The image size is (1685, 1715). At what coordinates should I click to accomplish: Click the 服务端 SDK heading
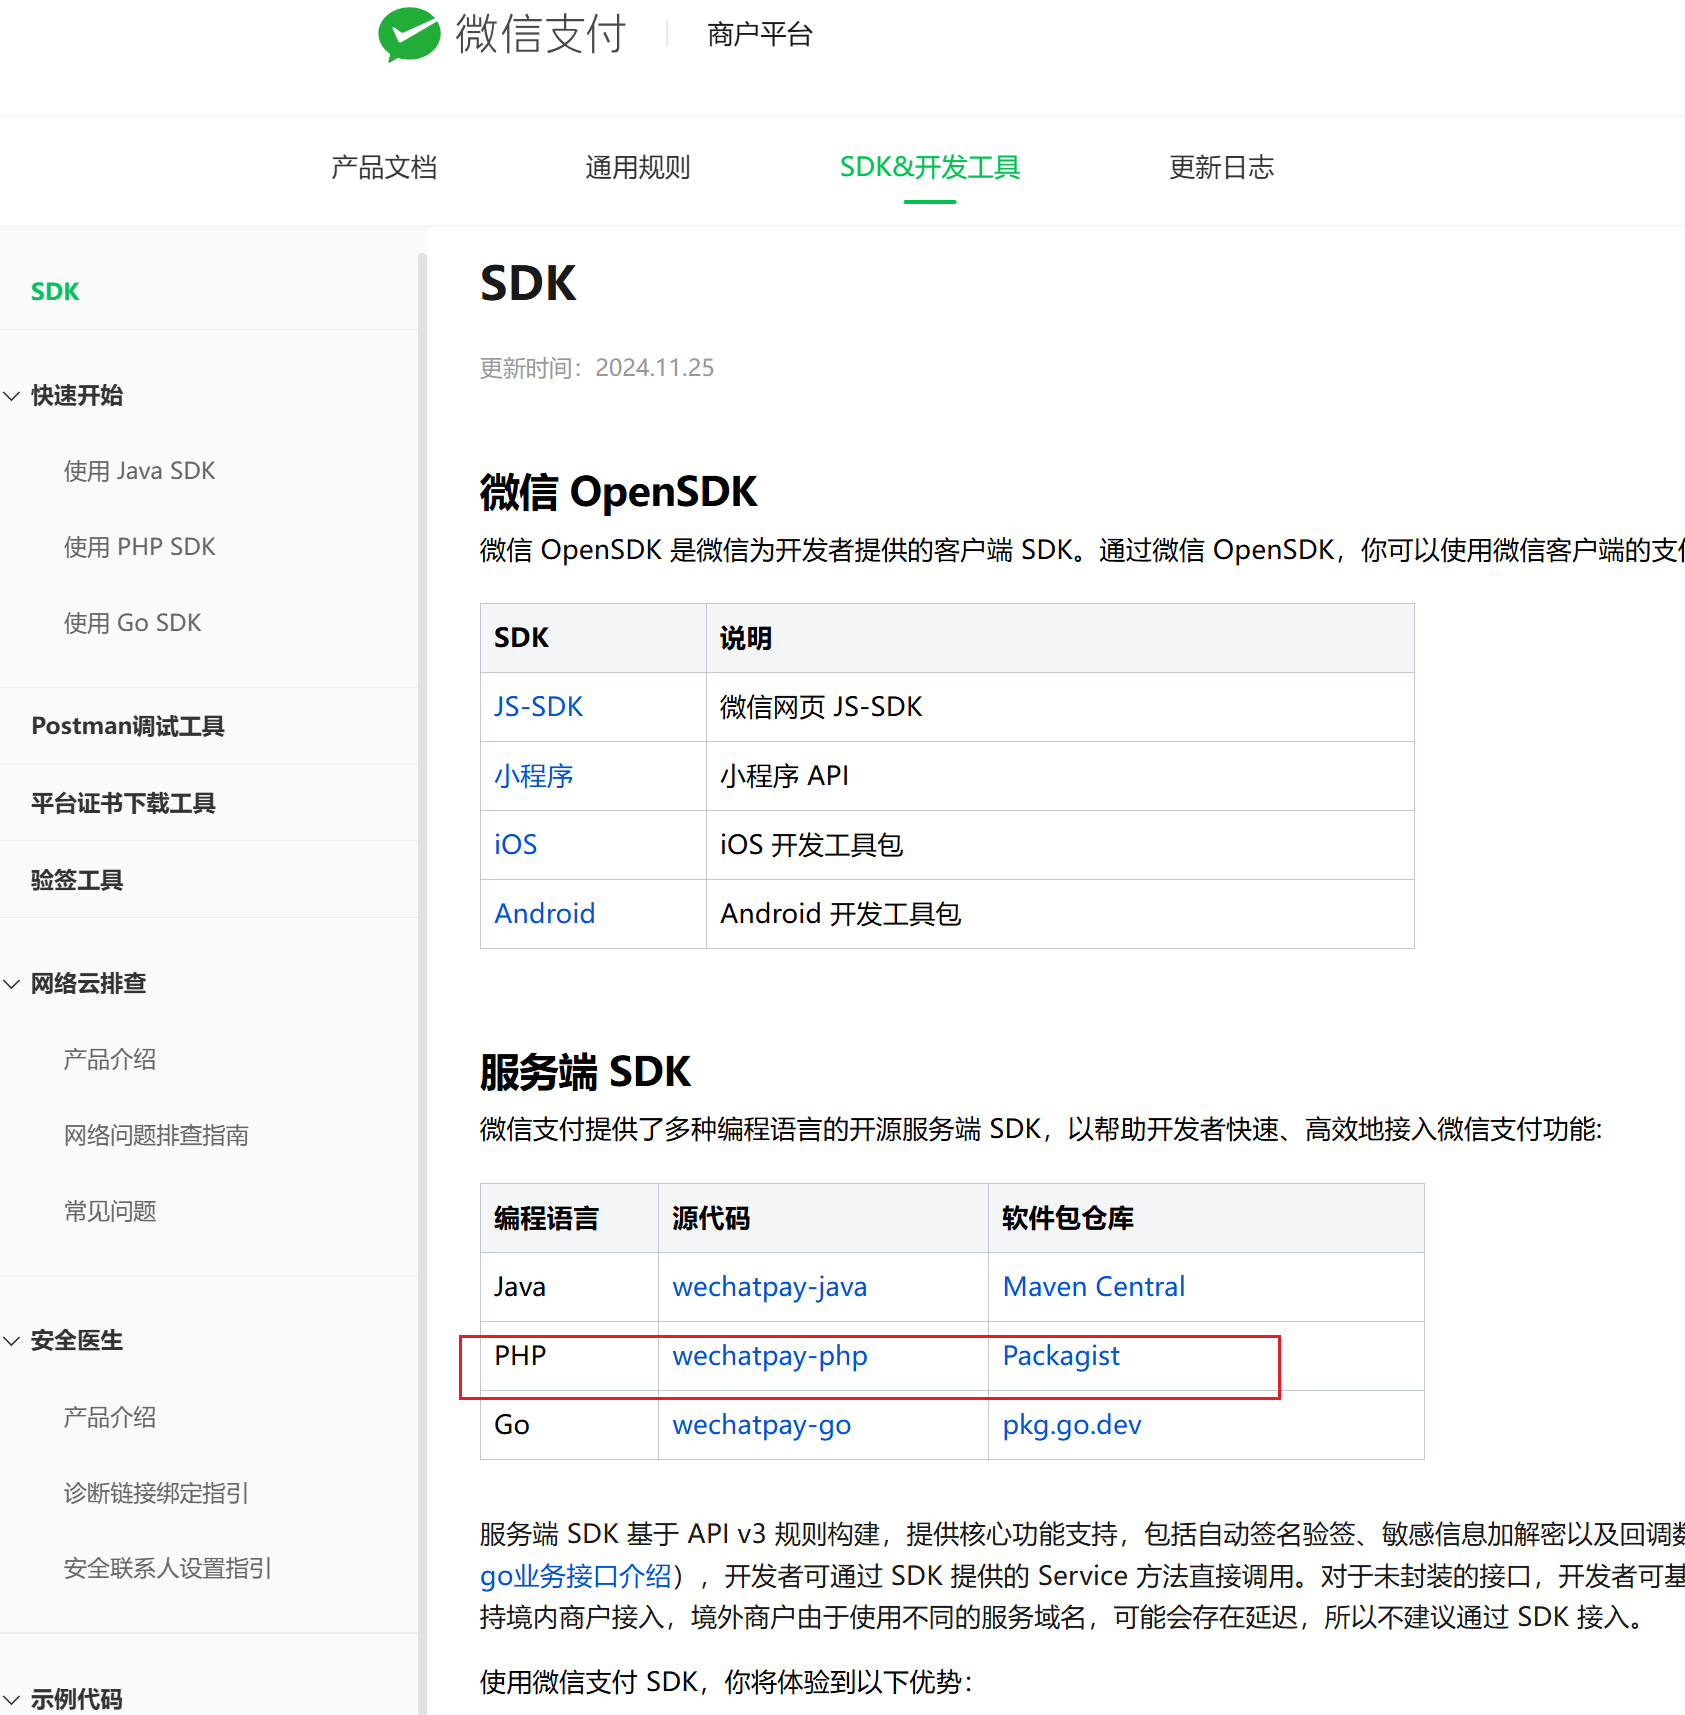coord(585,1072)
